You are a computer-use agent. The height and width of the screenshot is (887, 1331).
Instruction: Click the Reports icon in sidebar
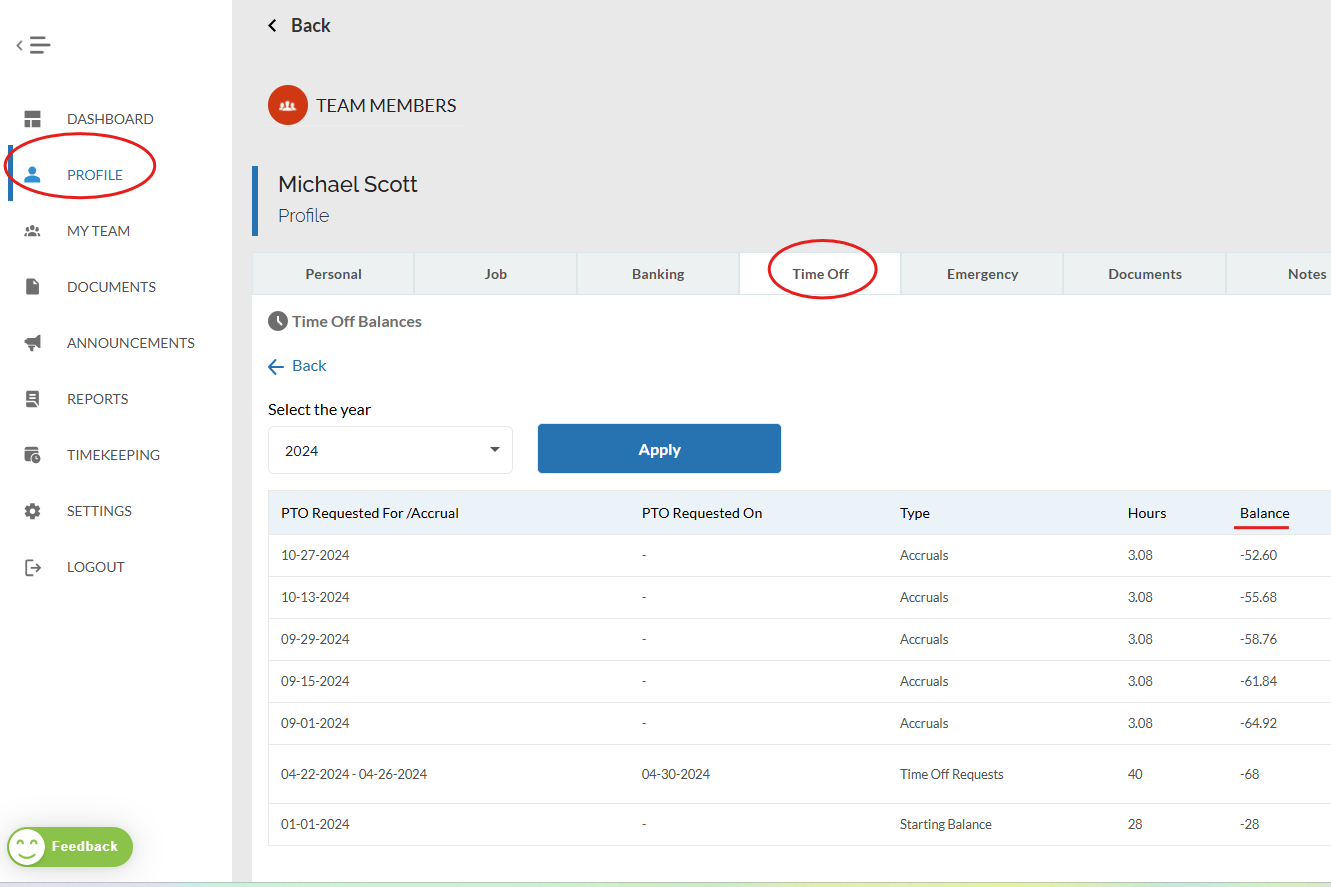tap(33, 399)
